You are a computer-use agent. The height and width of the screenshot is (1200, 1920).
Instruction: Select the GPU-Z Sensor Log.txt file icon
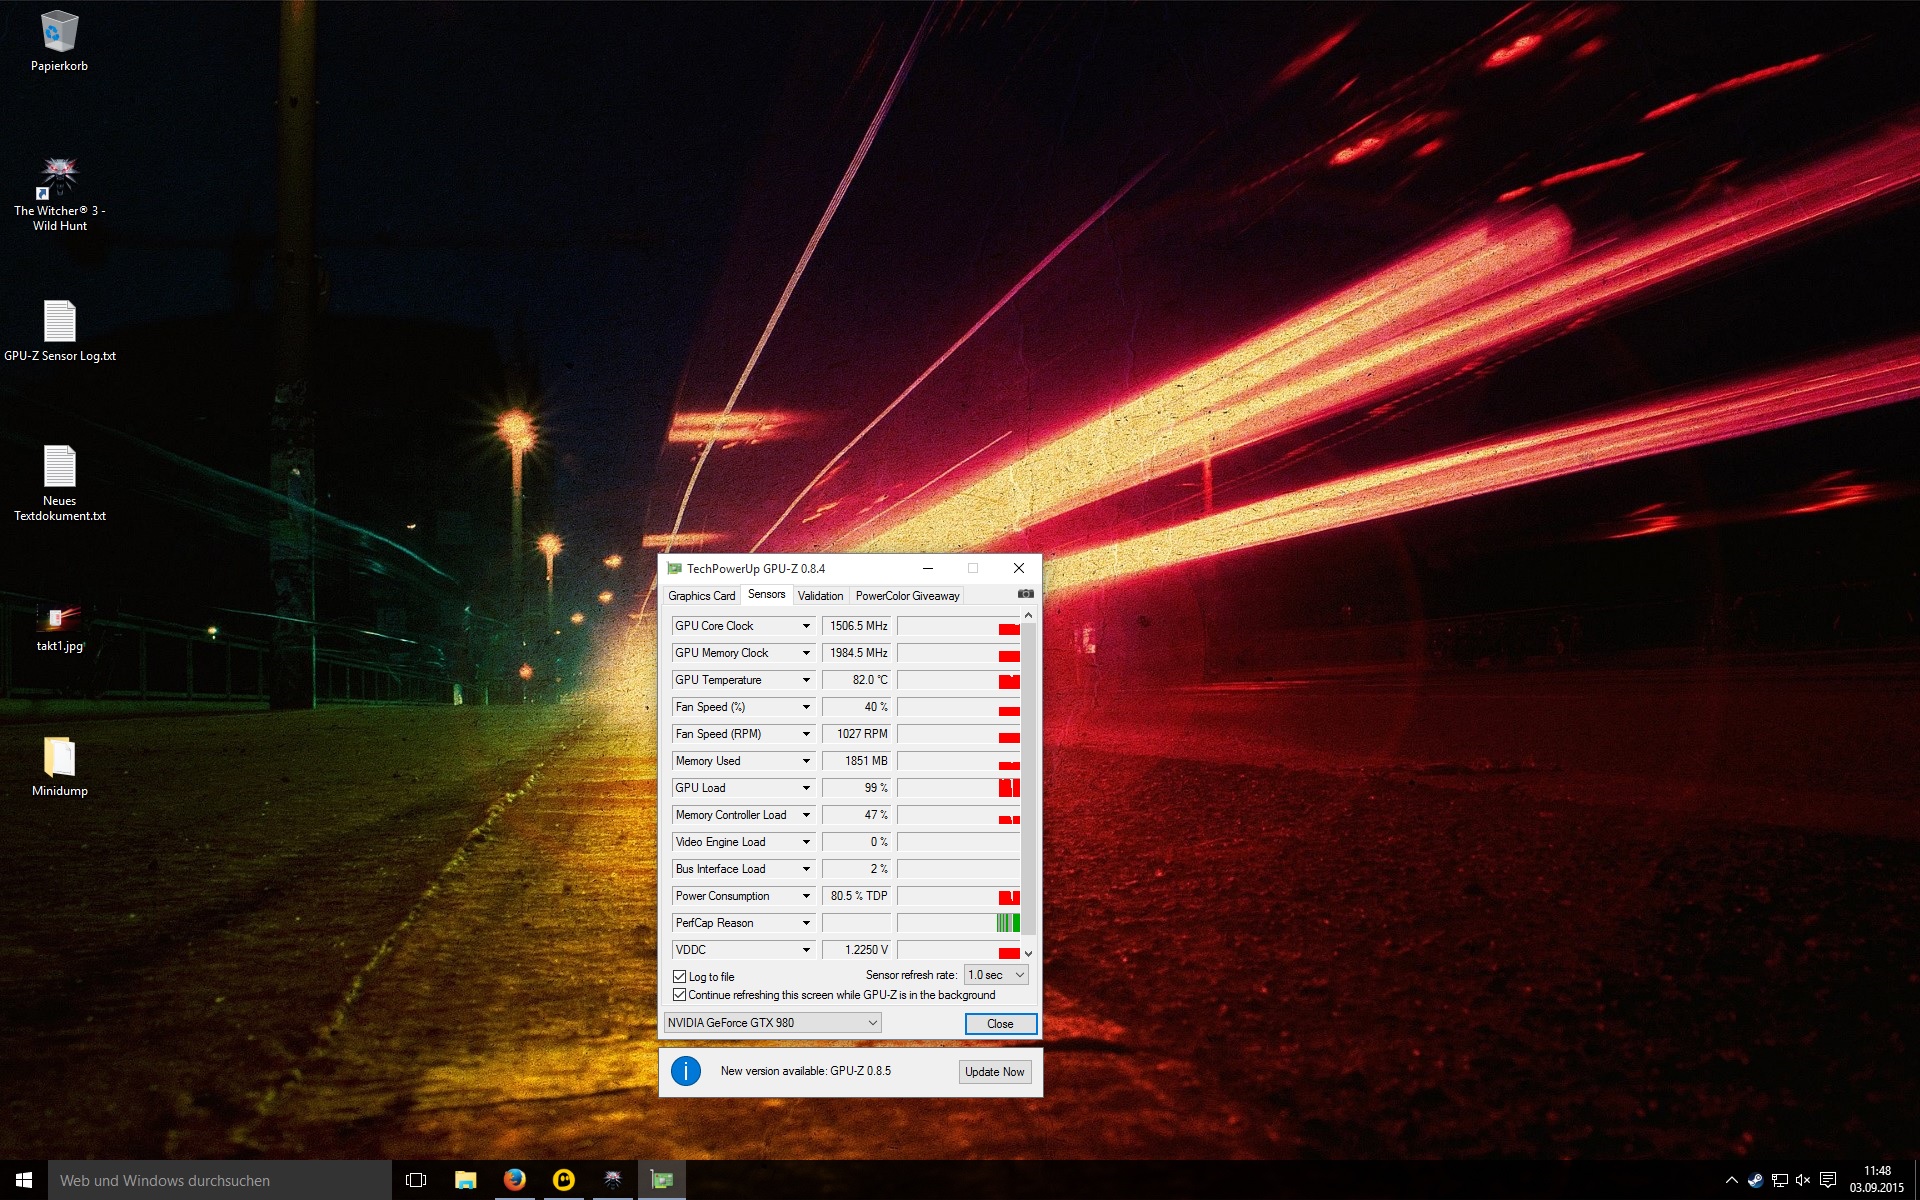59,322
